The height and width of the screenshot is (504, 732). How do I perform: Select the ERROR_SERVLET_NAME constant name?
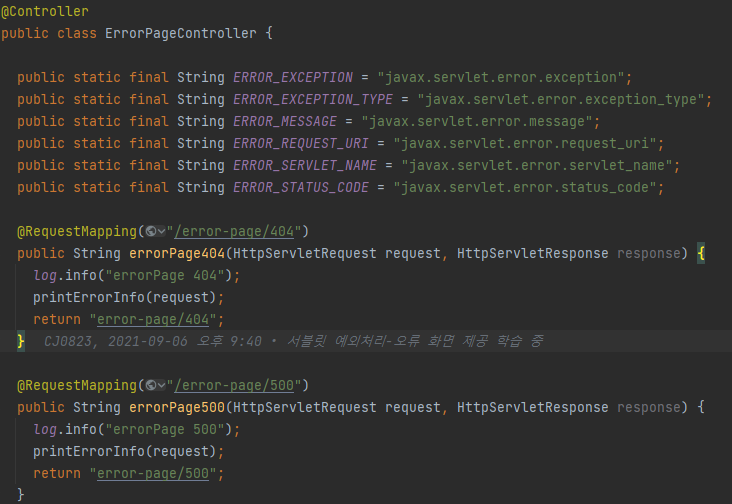pos(305,165)
